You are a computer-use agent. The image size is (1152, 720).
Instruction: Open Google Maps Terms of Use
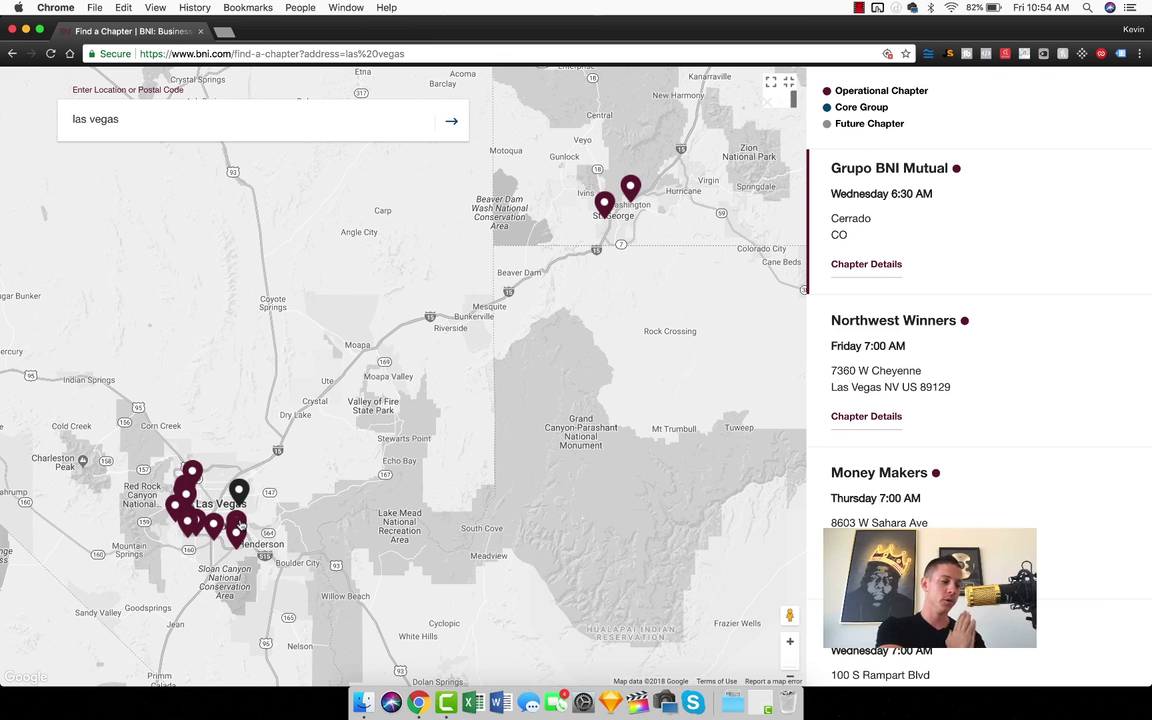pyautogui.click(x=716, y=681)
